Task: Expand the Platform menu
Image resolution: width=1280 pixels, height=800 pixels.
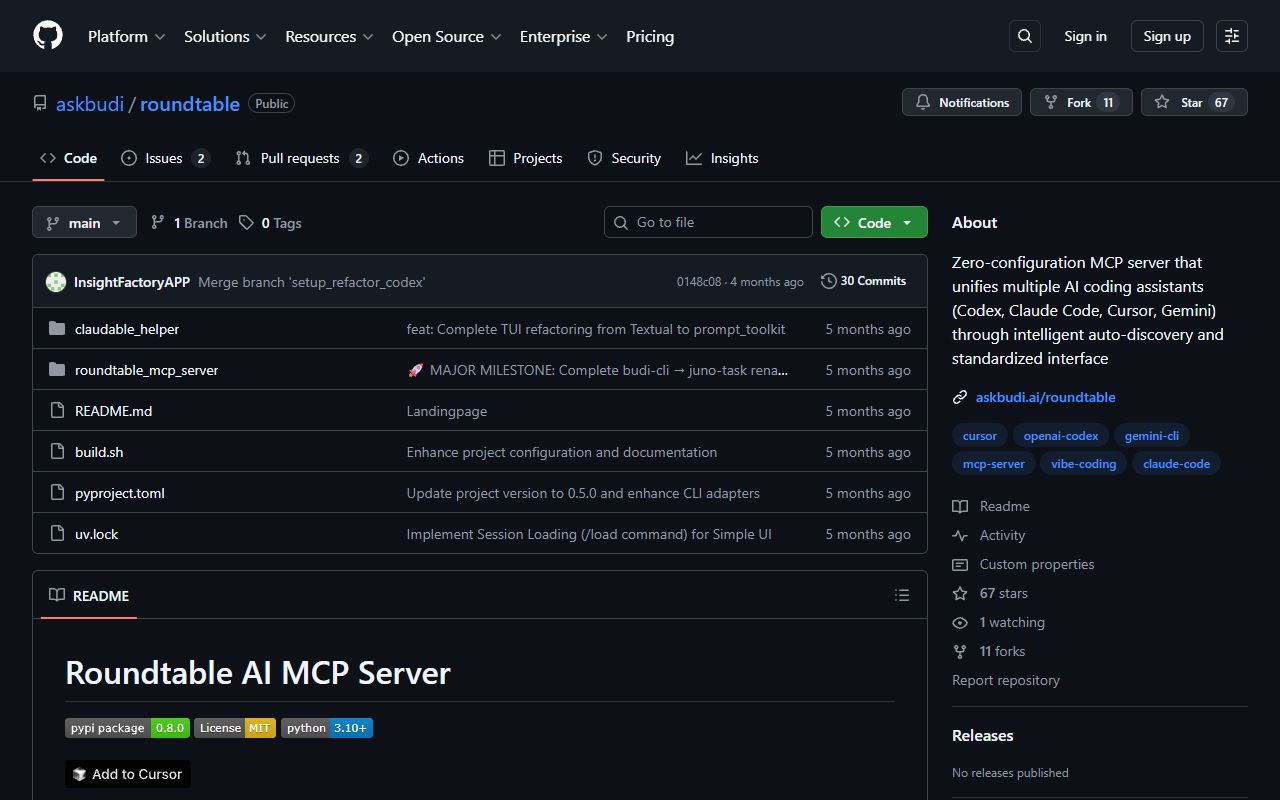Action: (126, 36)
